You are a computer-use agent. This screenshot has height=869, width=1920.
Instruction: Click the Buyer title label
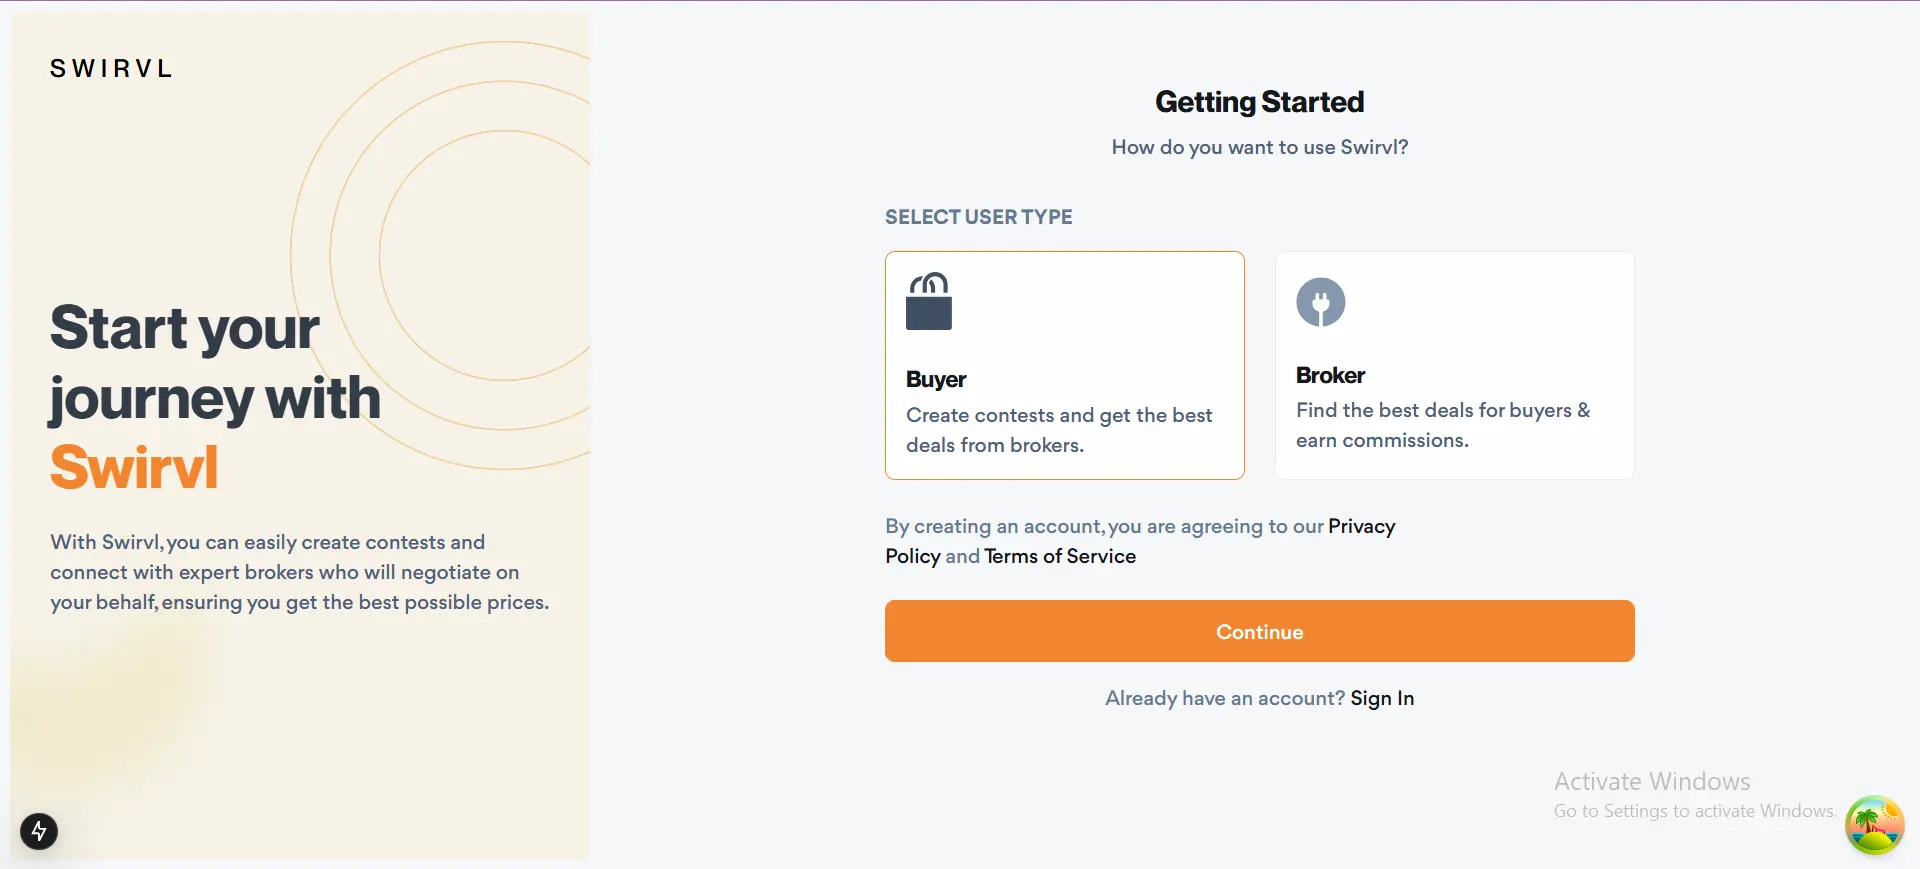[936, 379]
